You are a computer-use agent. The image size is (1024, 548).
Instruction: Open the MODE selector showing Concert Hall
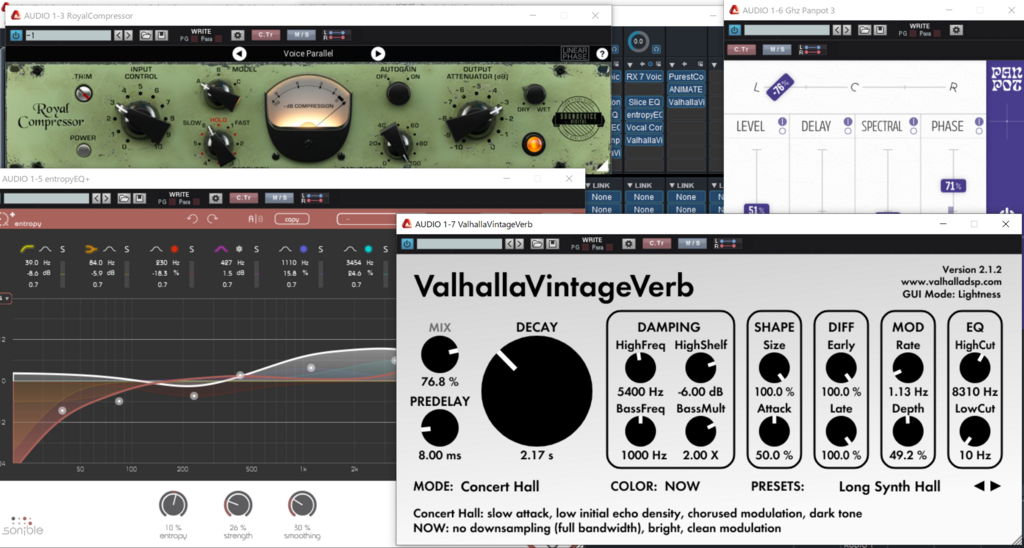(500, 486)
